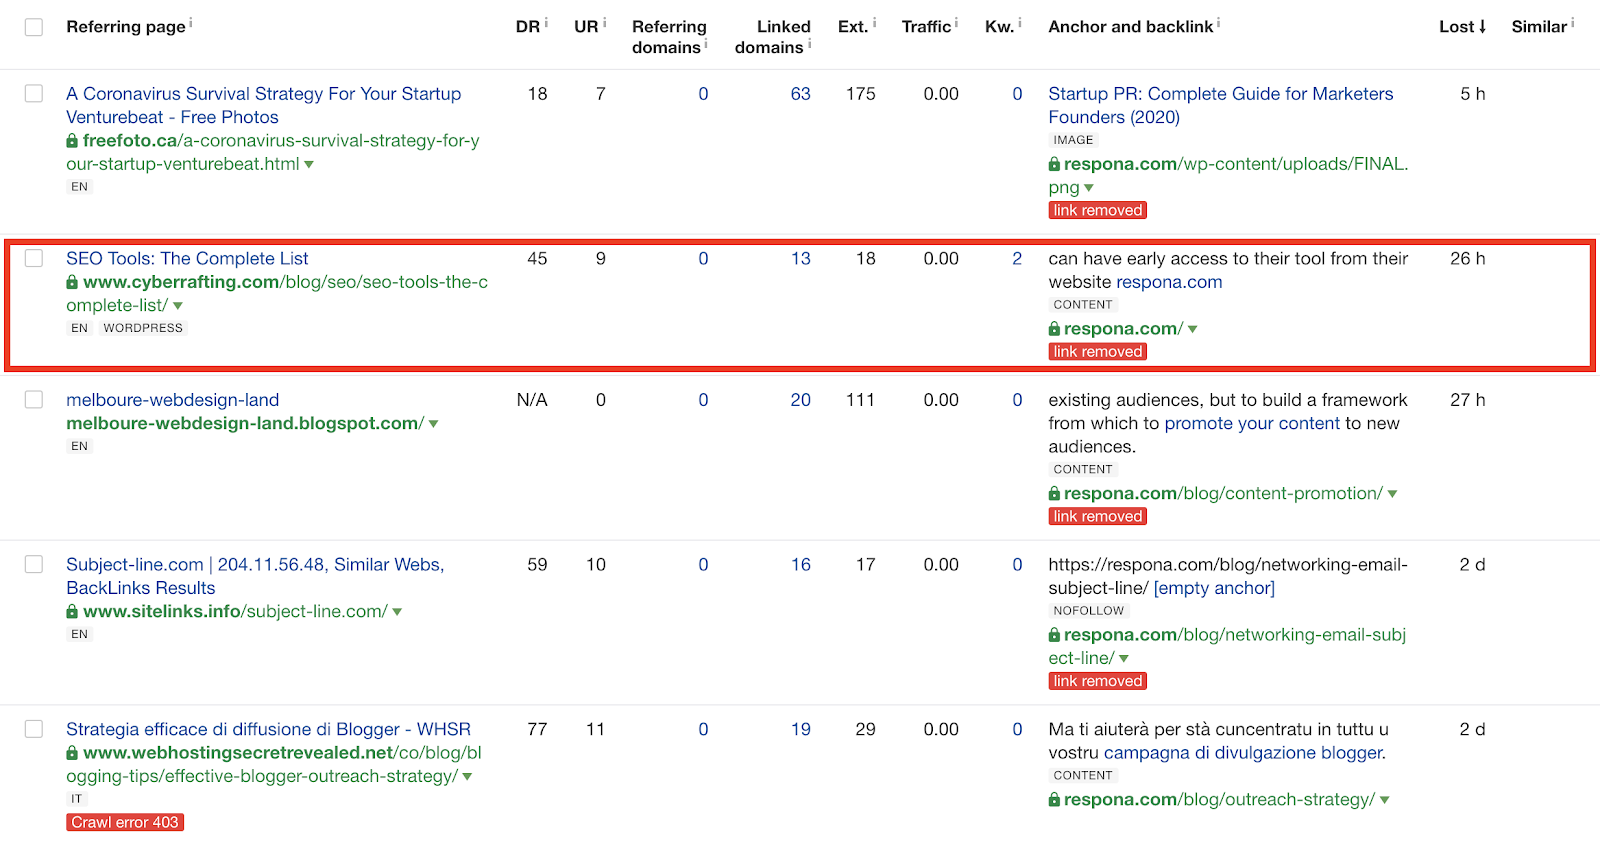Click the IMAGE tag under Startup PR anchor
Screen dimensions: 1600x843
click(1073, 140)
